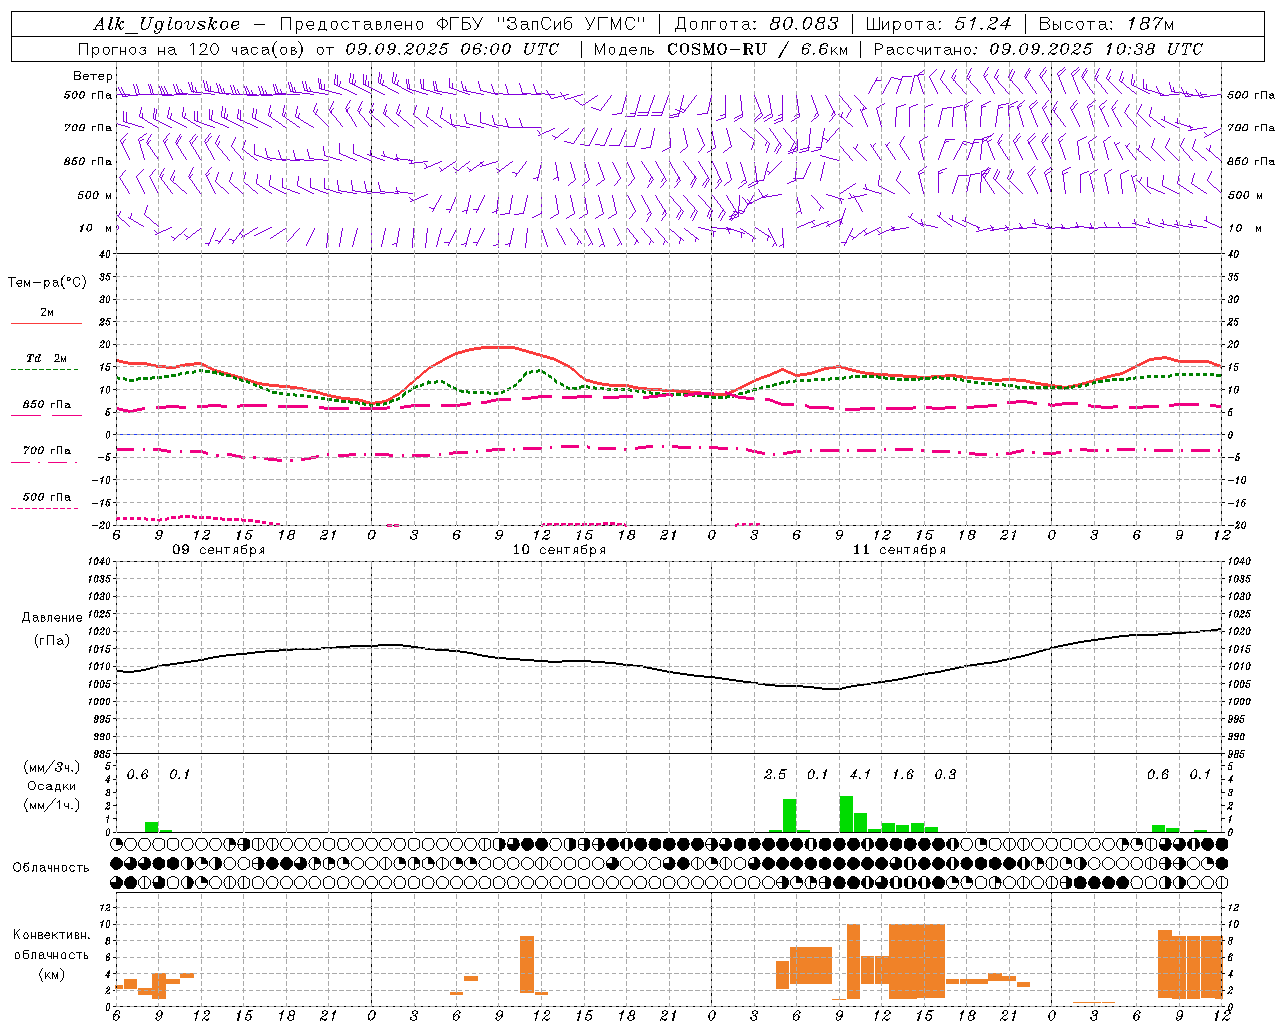Click the 0.3 precipitation total

point(945,775)
